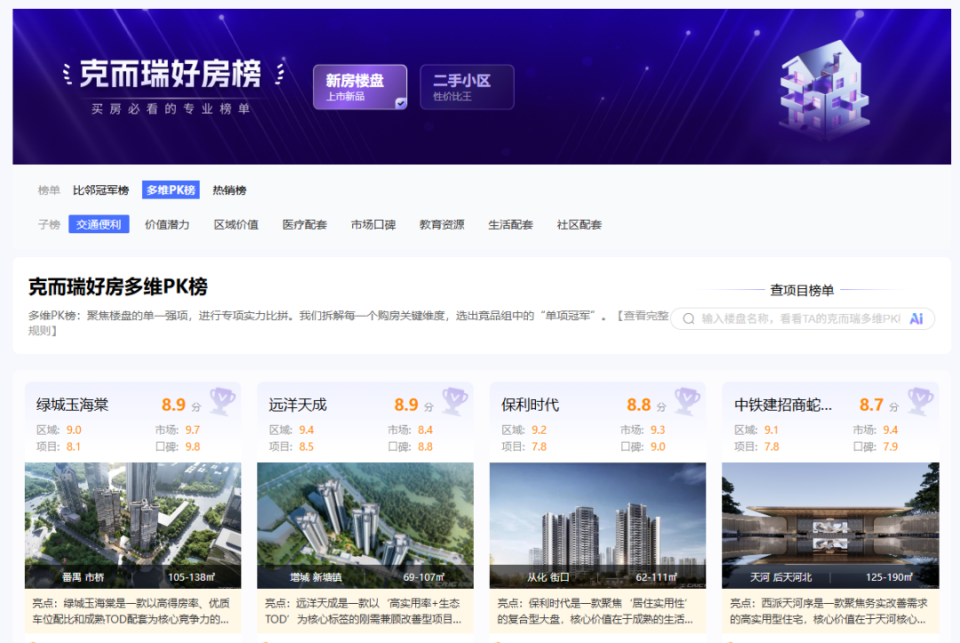This screenshot has width=960, height=643.
Task: Open the 保利时代 project title
Action: pos(530,405)
